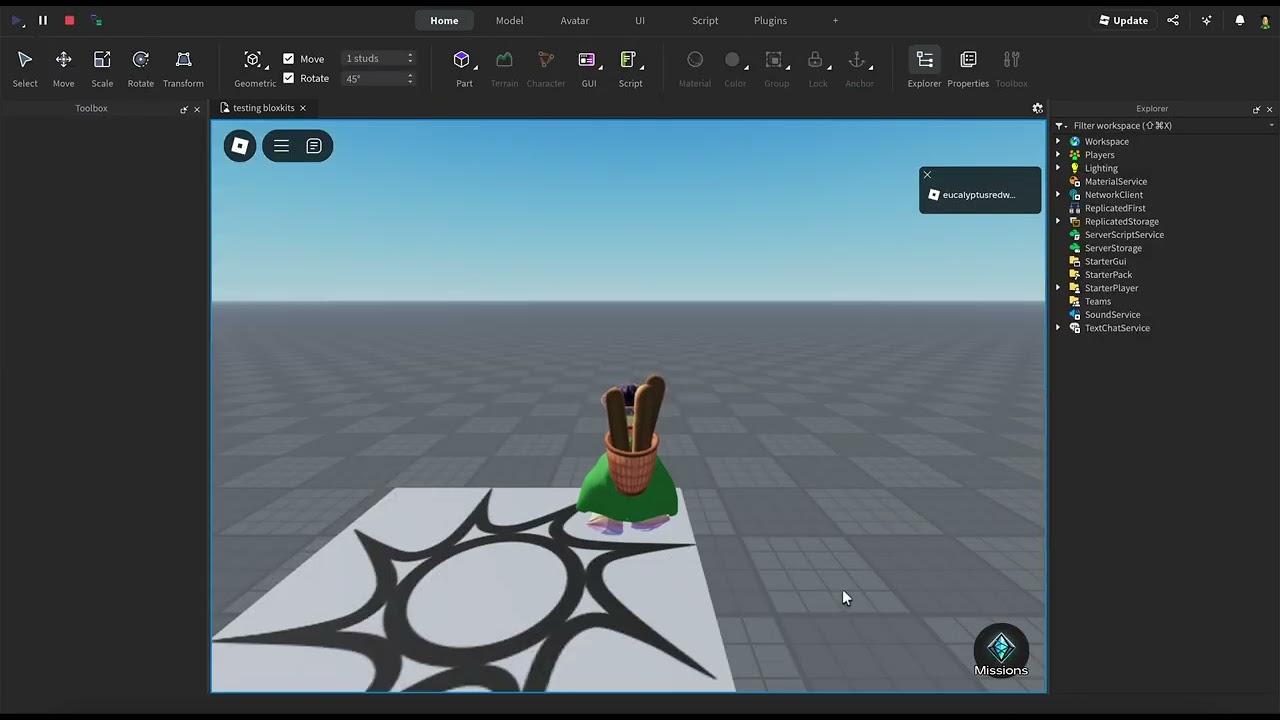1280x720 pixels.
Task: Click the Lock tool
Action: pos(817,69)
